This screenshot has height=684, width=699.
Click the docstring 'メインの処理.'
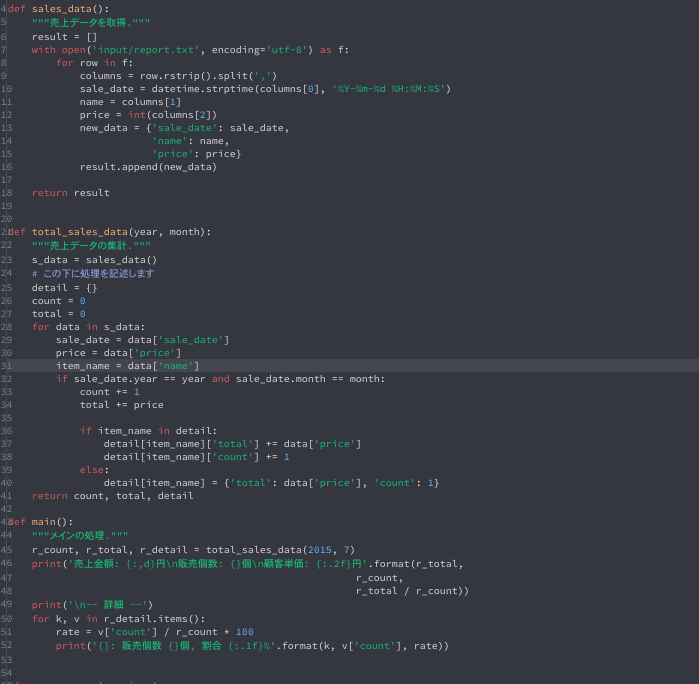tap(80, 535)
